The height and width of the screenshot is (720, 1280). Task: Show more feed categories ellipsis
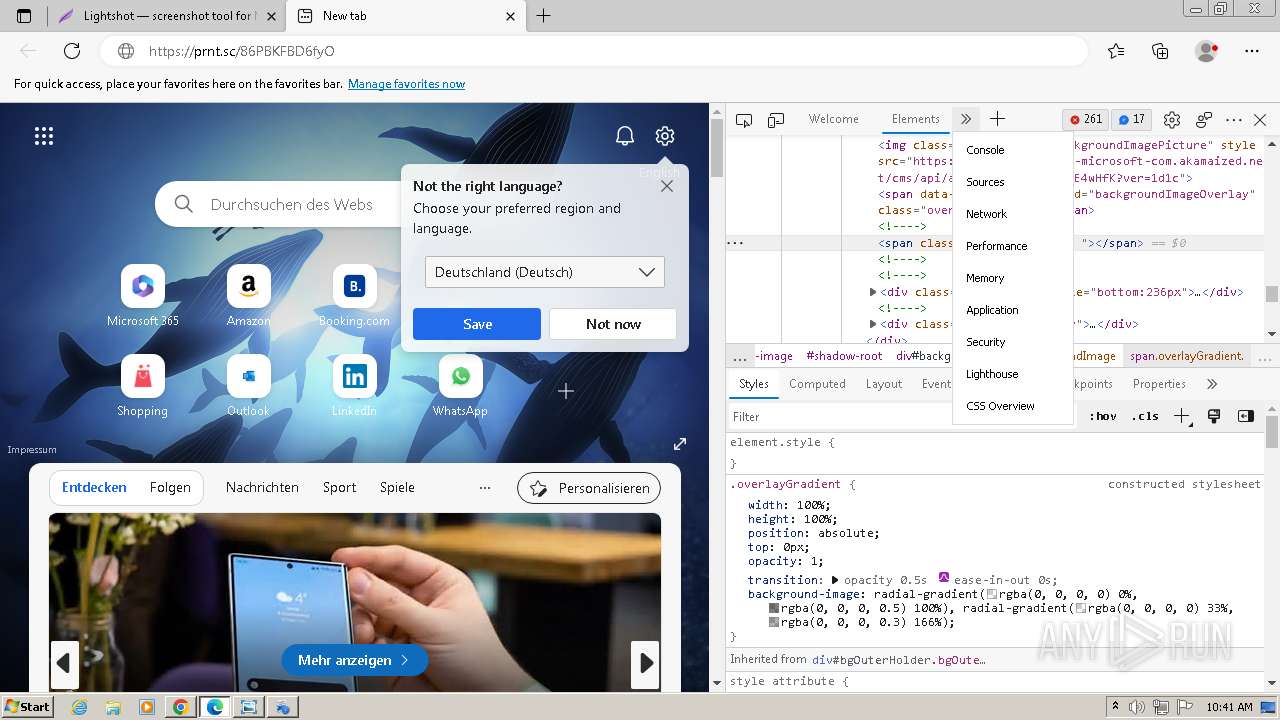(x=485, y=488)
